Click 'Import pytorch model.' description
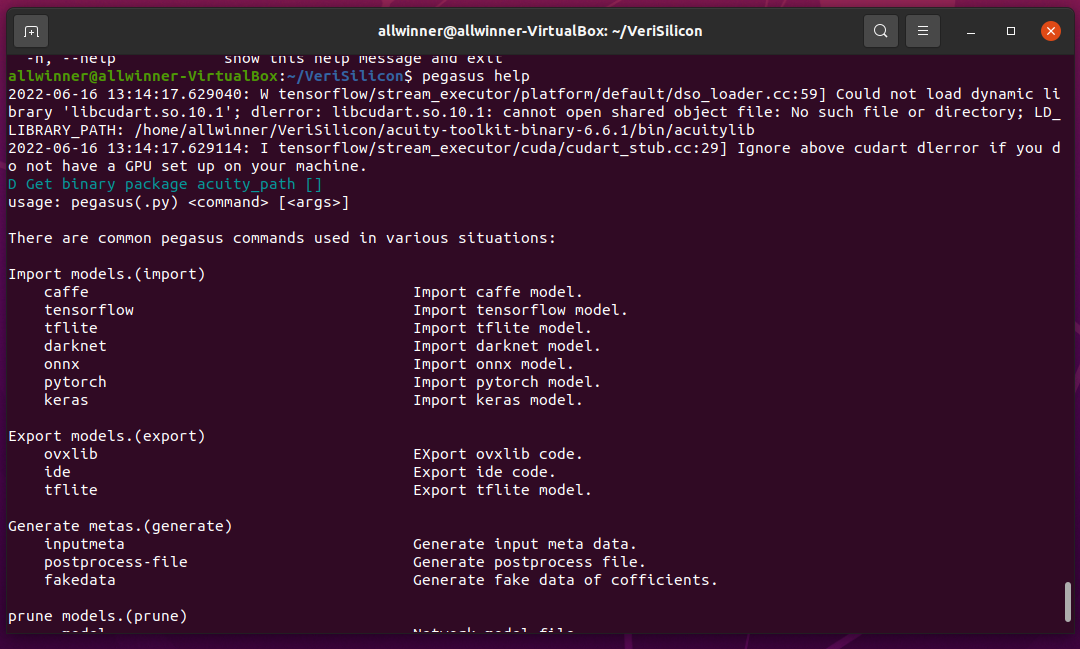 click(x=507, y=382)
